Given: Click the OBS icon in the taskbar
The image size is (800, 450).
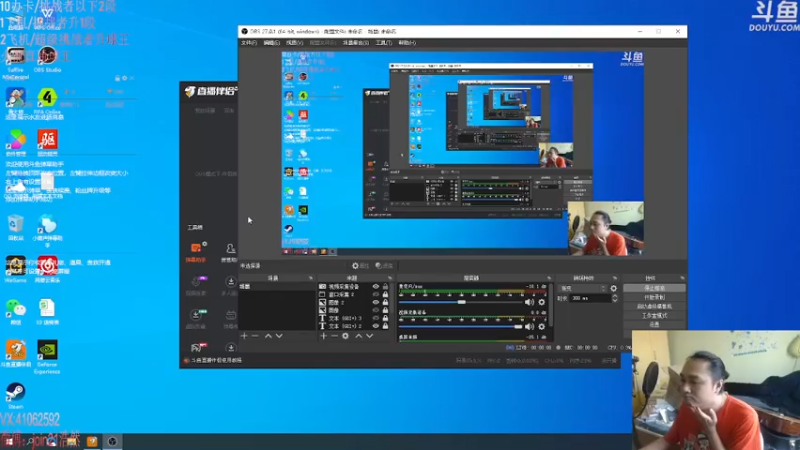Looking at the screenshot, I should 112,441.
